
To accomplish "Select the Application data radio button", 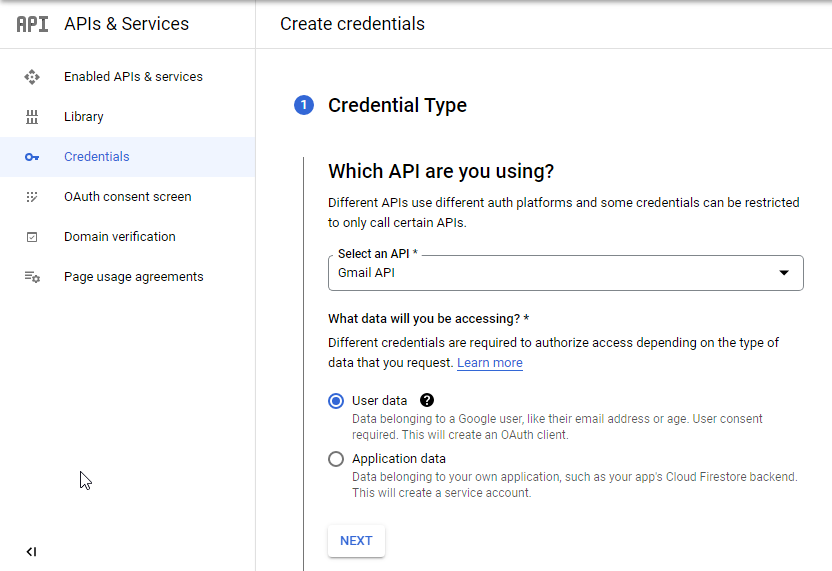I will [336, 458].
